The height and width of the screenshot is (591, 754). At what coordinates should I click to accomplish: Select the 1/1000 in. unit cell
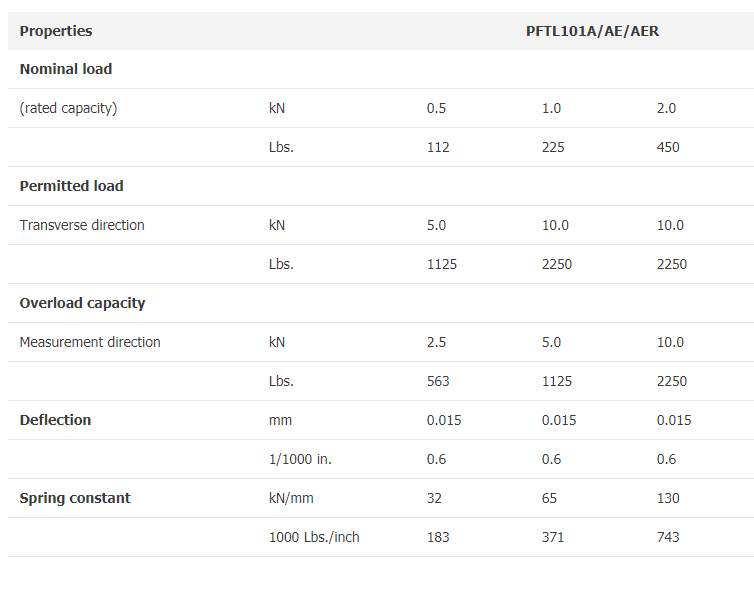[300, 459]
